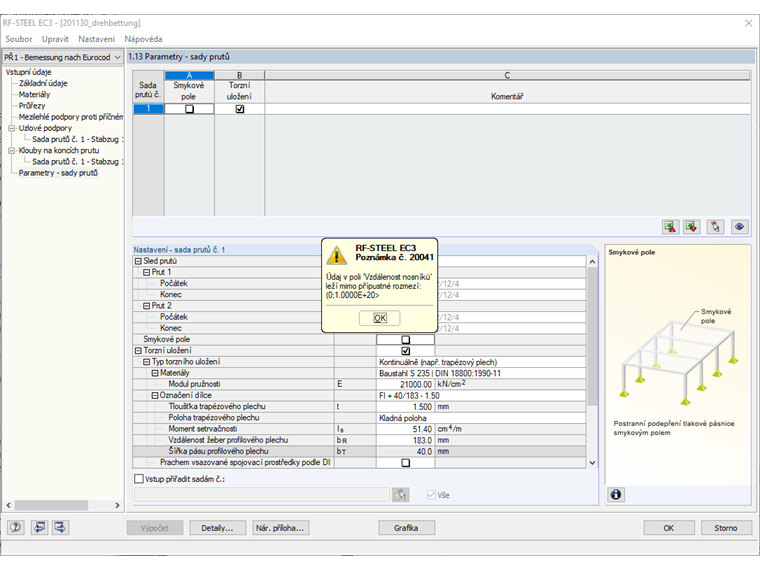Click the Komentář cell of row 1
Screen dimensions: 760x570
[507, 109]
